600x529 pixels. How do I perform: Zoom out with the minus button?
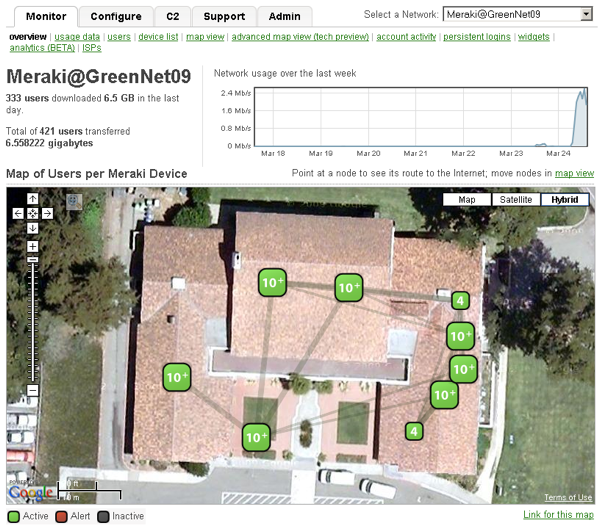pyautogui.click(x=33, y=390)
